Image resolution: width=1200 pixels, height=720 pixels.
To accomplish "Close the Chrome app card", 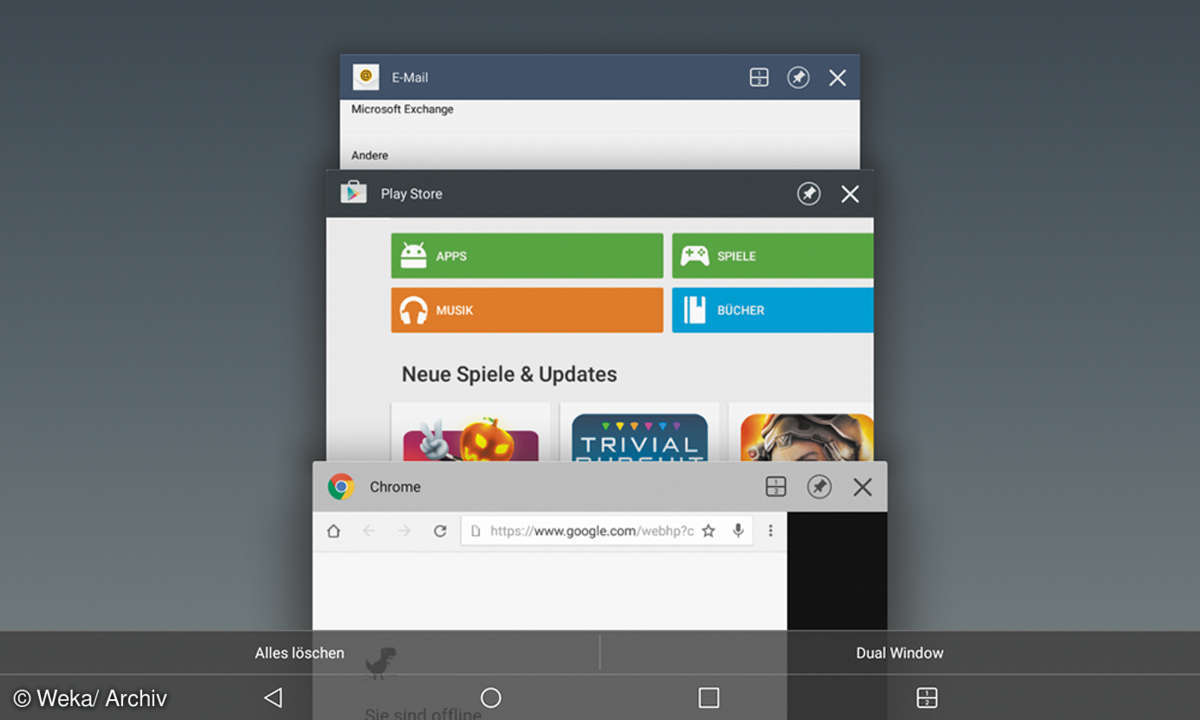I will point(862,487).
